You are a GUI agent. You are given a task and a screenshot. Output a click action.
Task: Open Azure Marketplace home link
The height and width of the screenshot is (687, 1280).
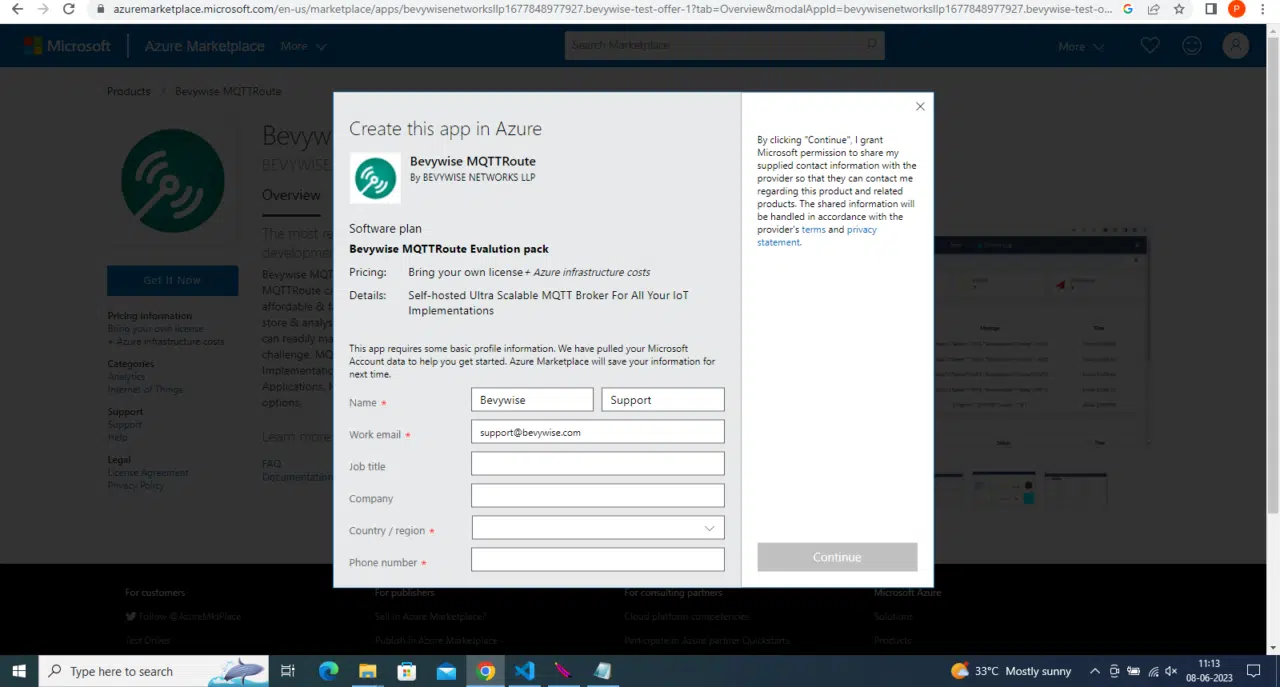[204, 46]
